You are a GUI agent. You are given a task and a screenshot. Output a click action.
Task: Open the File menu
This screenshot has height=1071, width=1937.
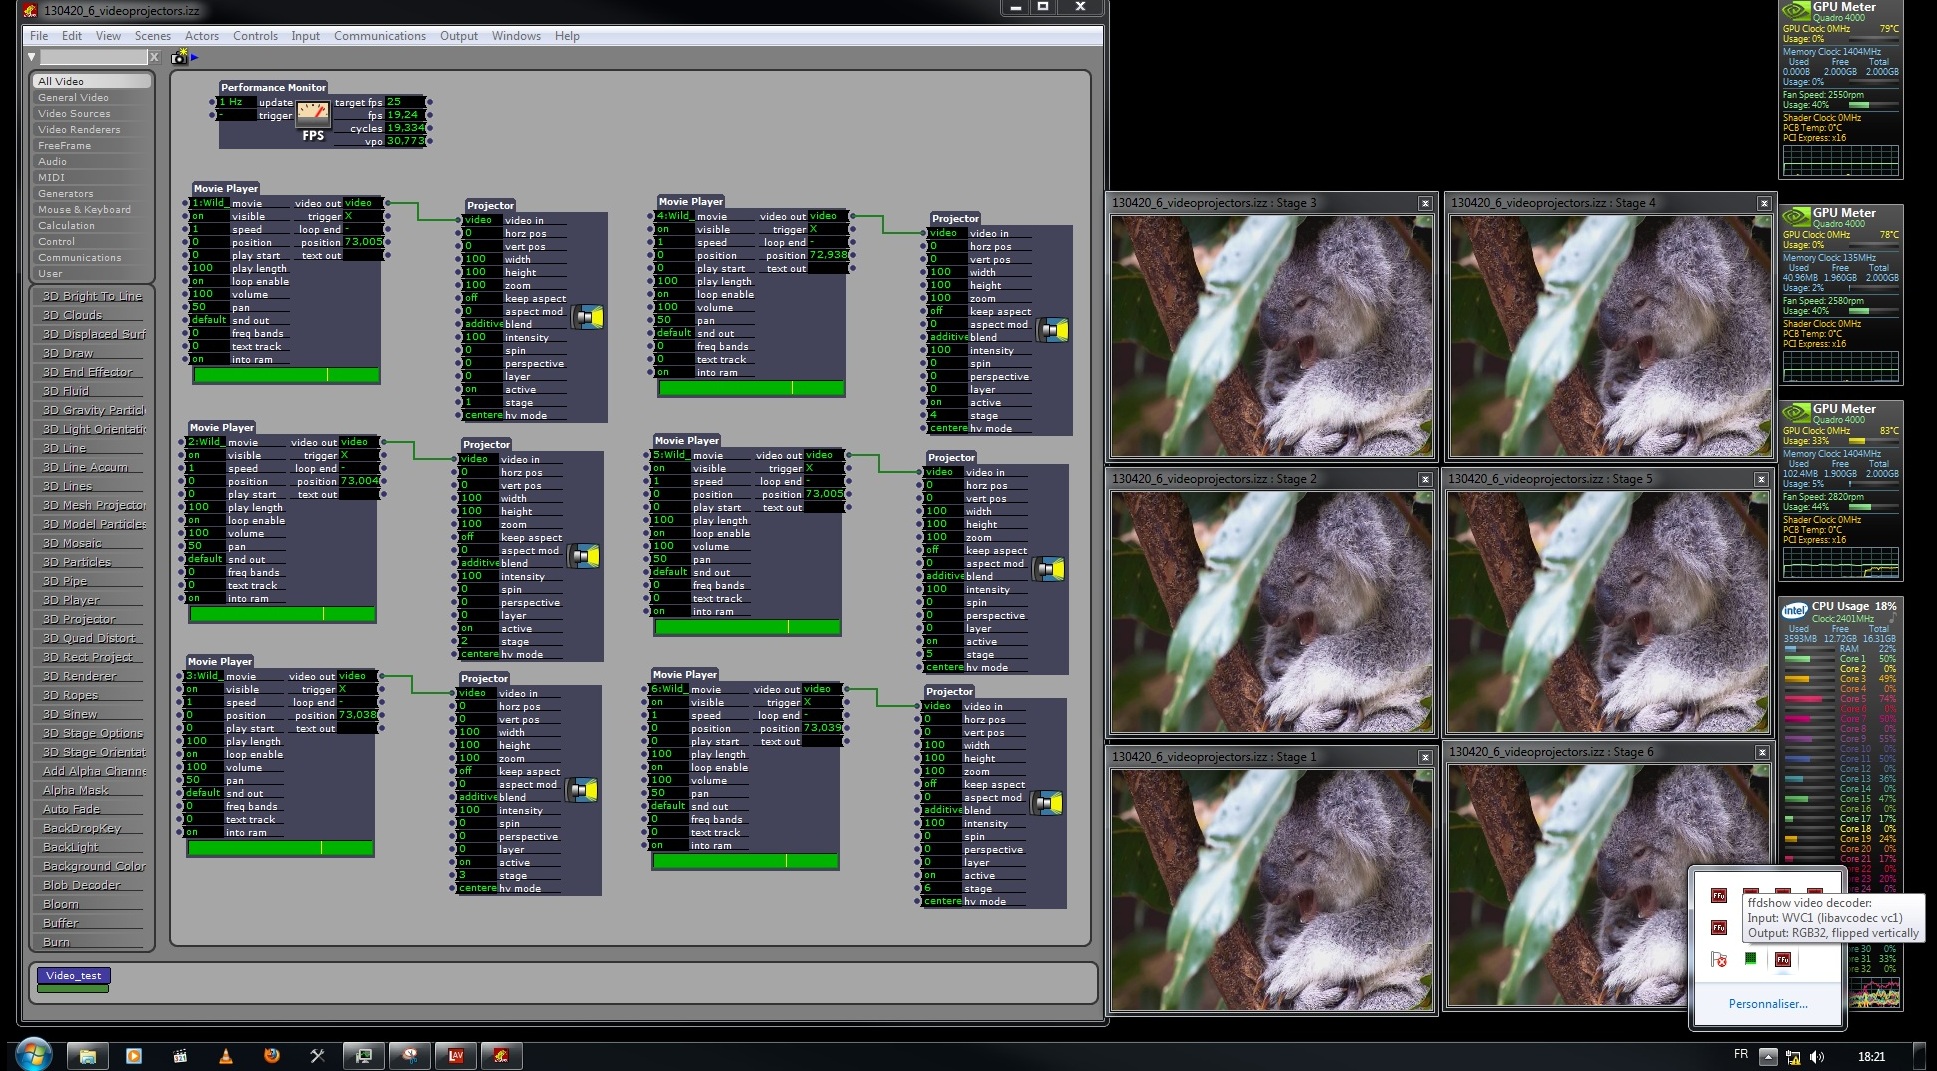coord(39,36)
